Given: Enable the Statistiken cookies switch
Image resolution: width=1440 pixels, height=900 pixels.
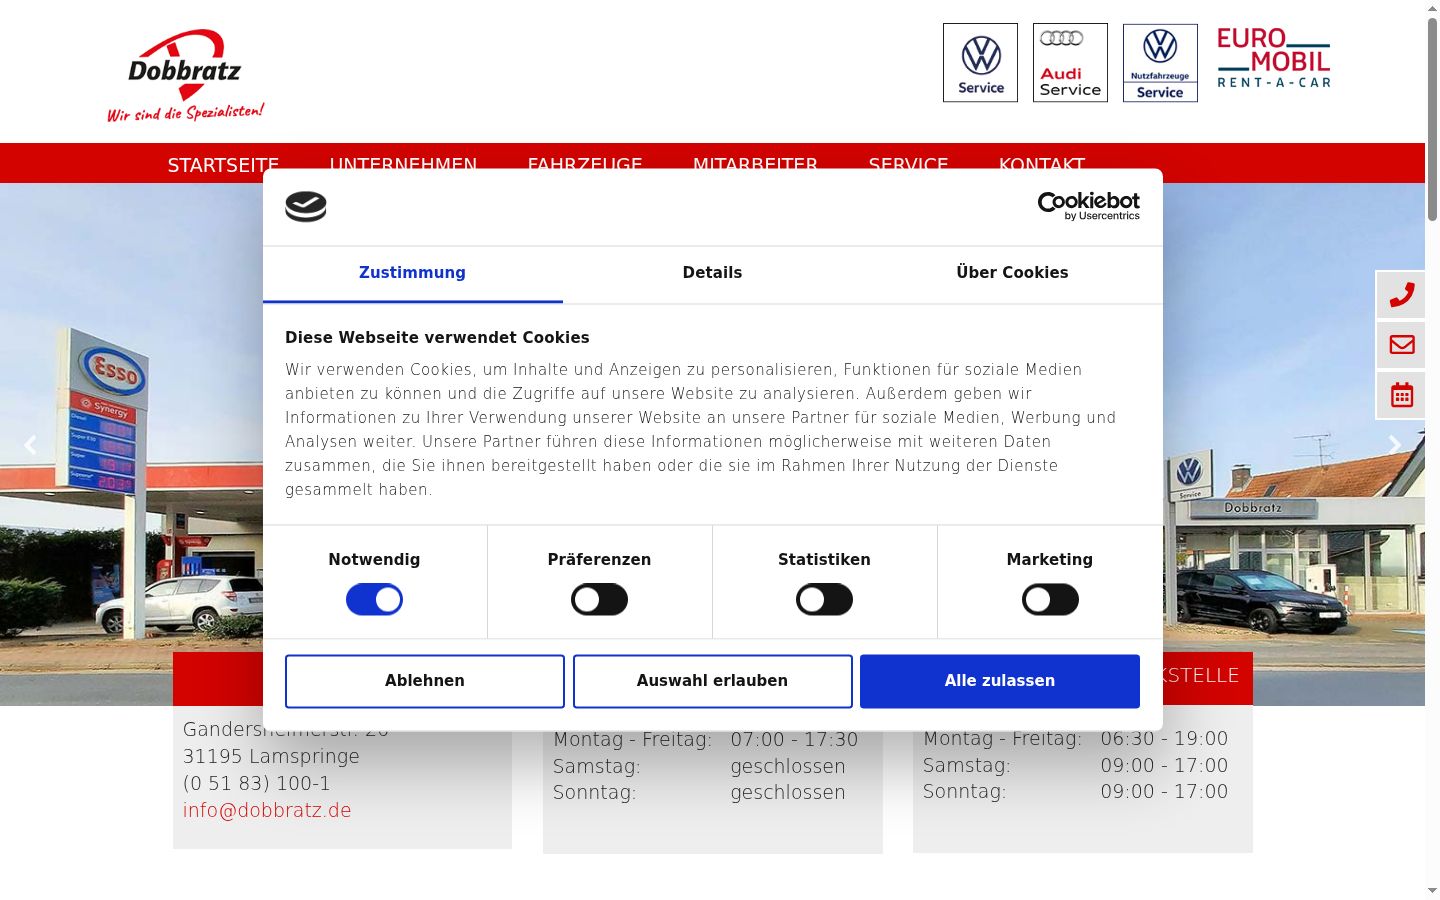Looking at the screenshot, I should tap(824, 600).
